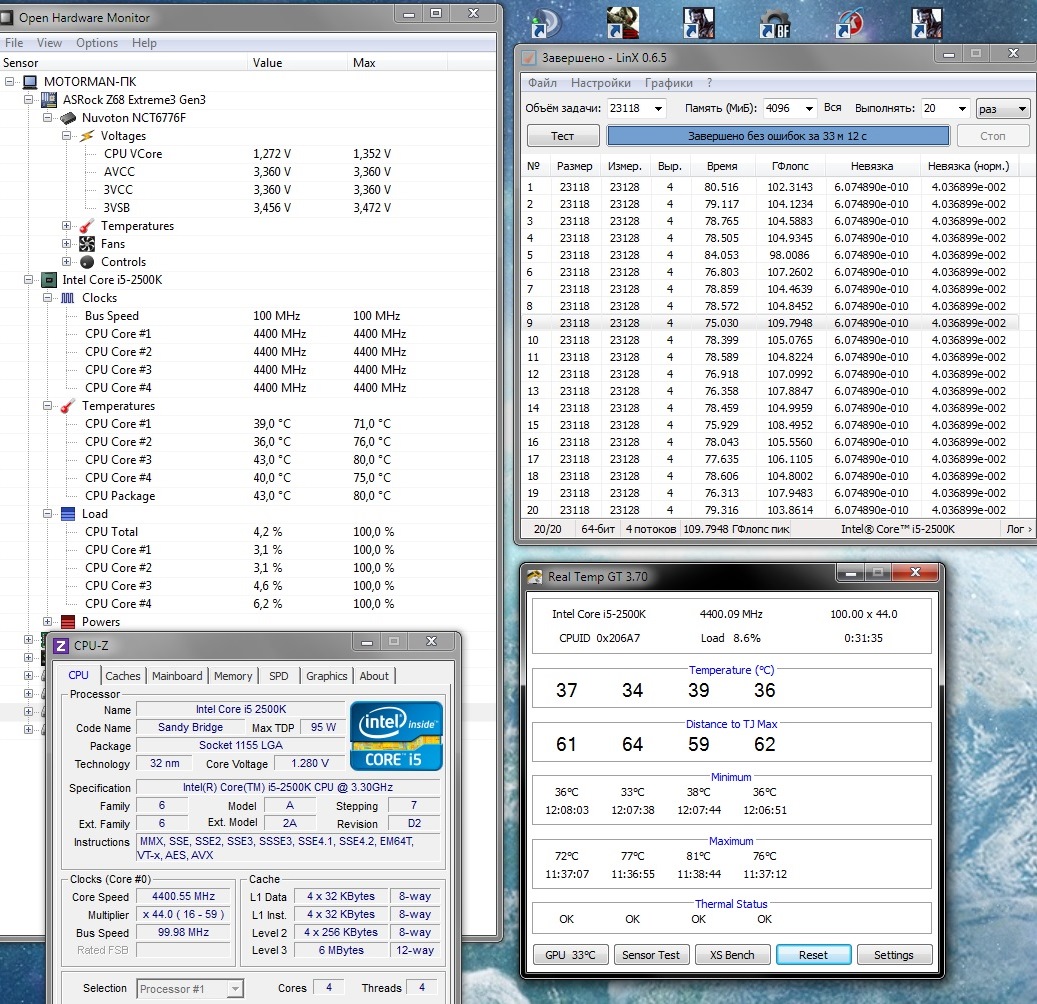Click the blue Load icon
The image size is (1037, 1004).
67,514
